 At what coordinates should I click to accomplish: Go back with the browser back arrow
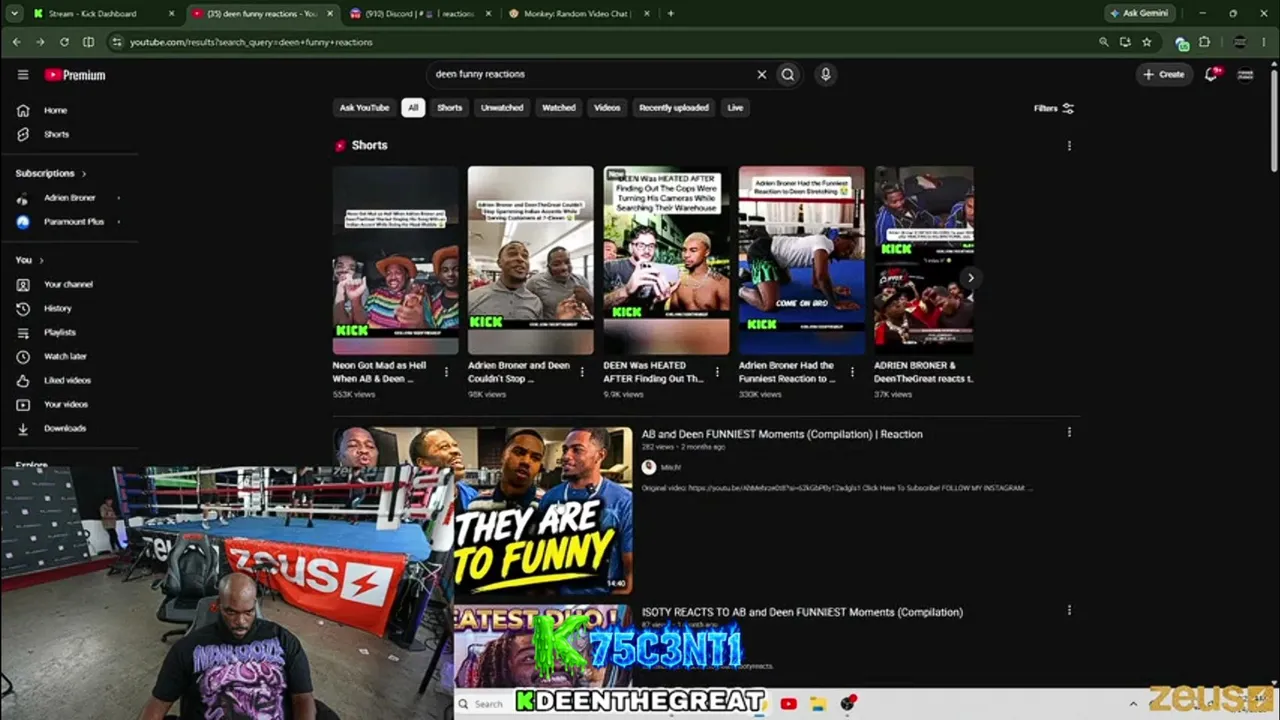point(16,42)
